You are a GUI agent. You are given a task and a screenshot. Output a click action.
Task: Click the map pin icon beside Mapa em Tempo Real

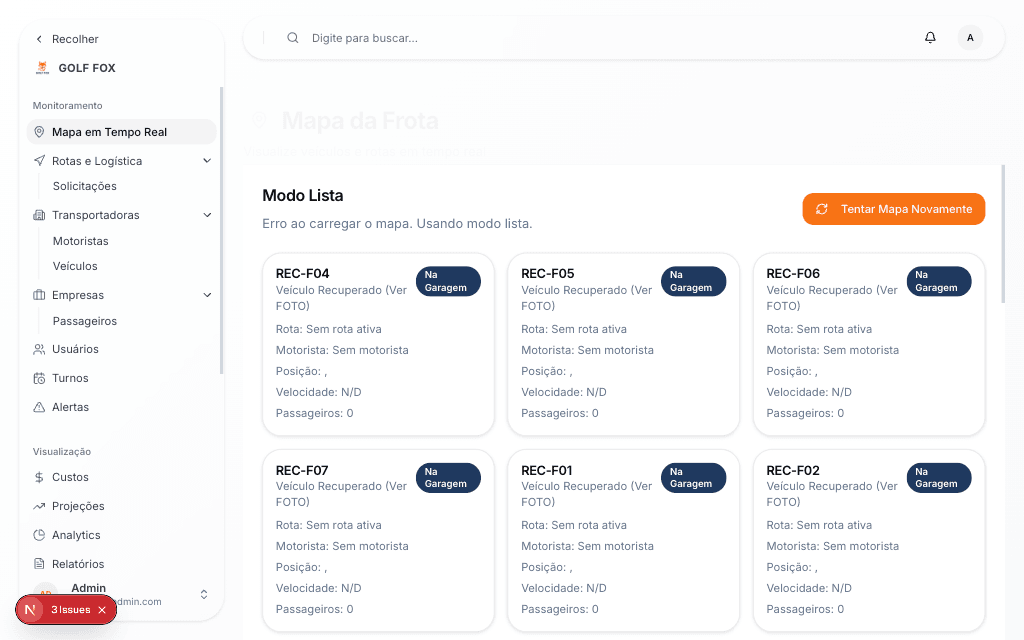(x=38, y=131)
